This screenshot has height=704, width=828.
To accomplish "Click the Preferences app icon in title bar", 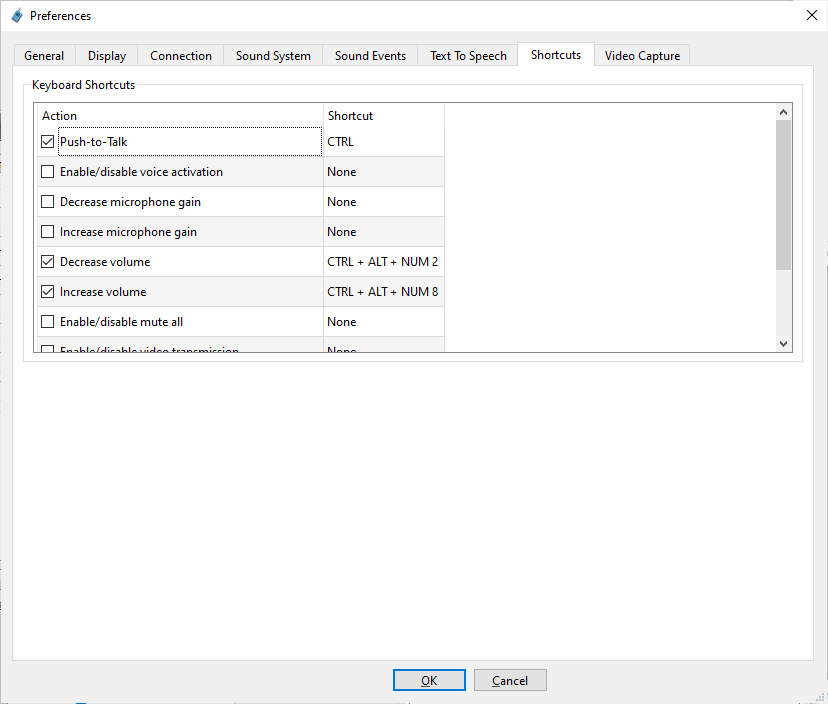I will 16,16.
